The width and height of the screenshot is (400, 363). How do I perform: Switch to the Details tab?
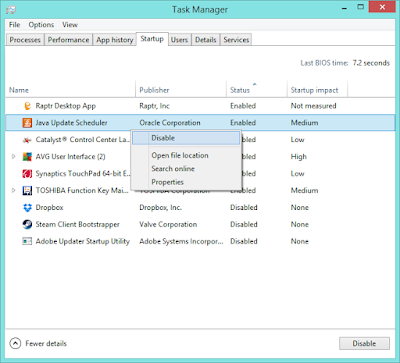pos(206,40)
